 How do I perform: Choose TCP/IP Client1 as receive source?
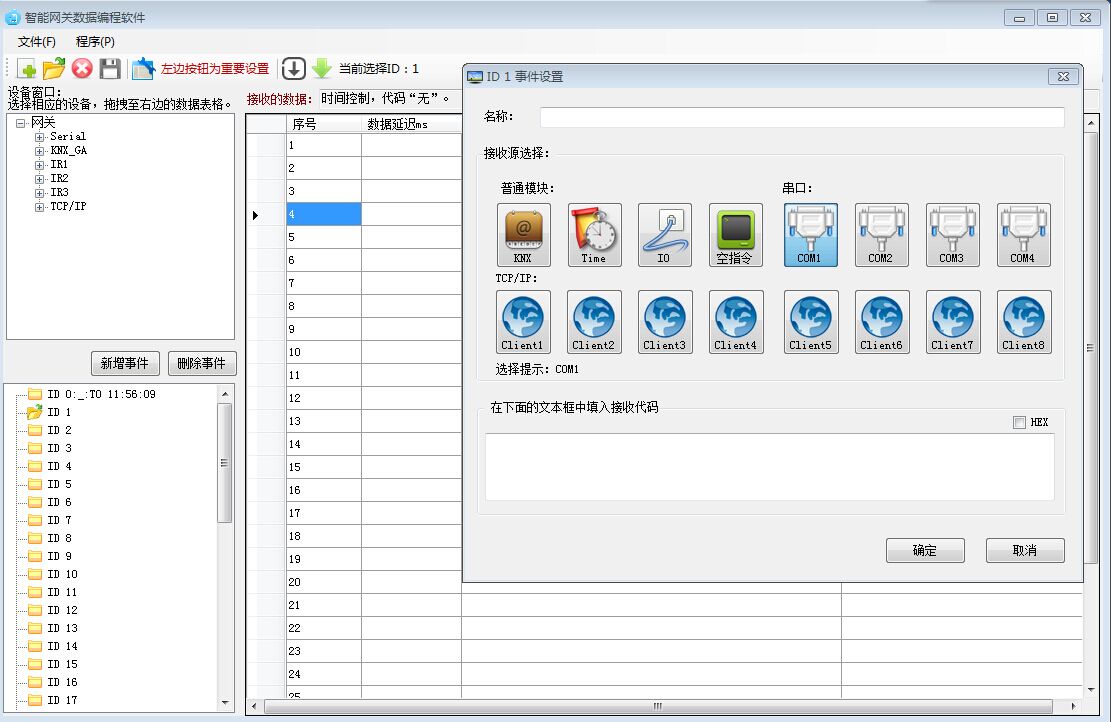coord(522,321)
